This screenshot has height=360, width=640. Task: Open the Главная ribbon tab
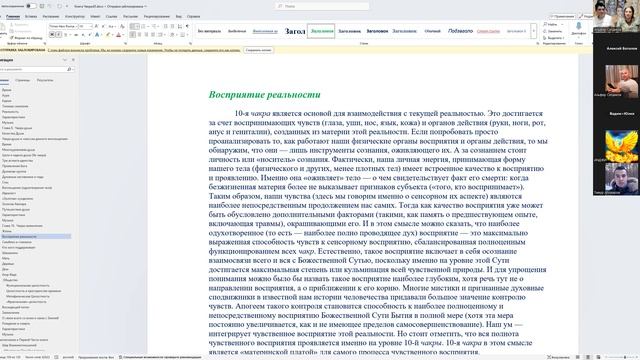pyautogui.click(x=13, y=16)
